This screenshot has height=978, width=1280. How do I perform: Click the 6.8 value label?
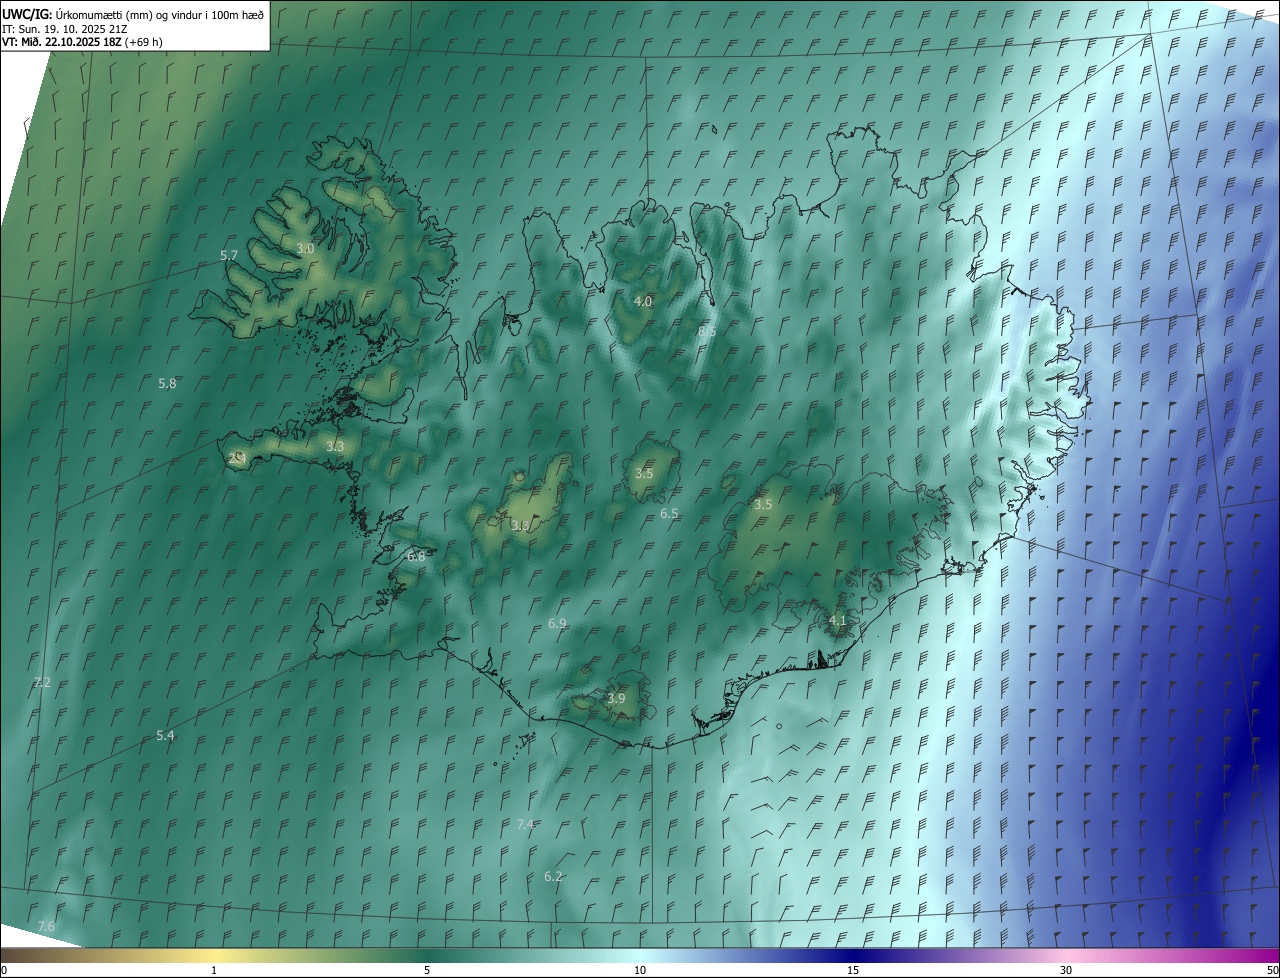pyautogui.click(x=416, y=556)
